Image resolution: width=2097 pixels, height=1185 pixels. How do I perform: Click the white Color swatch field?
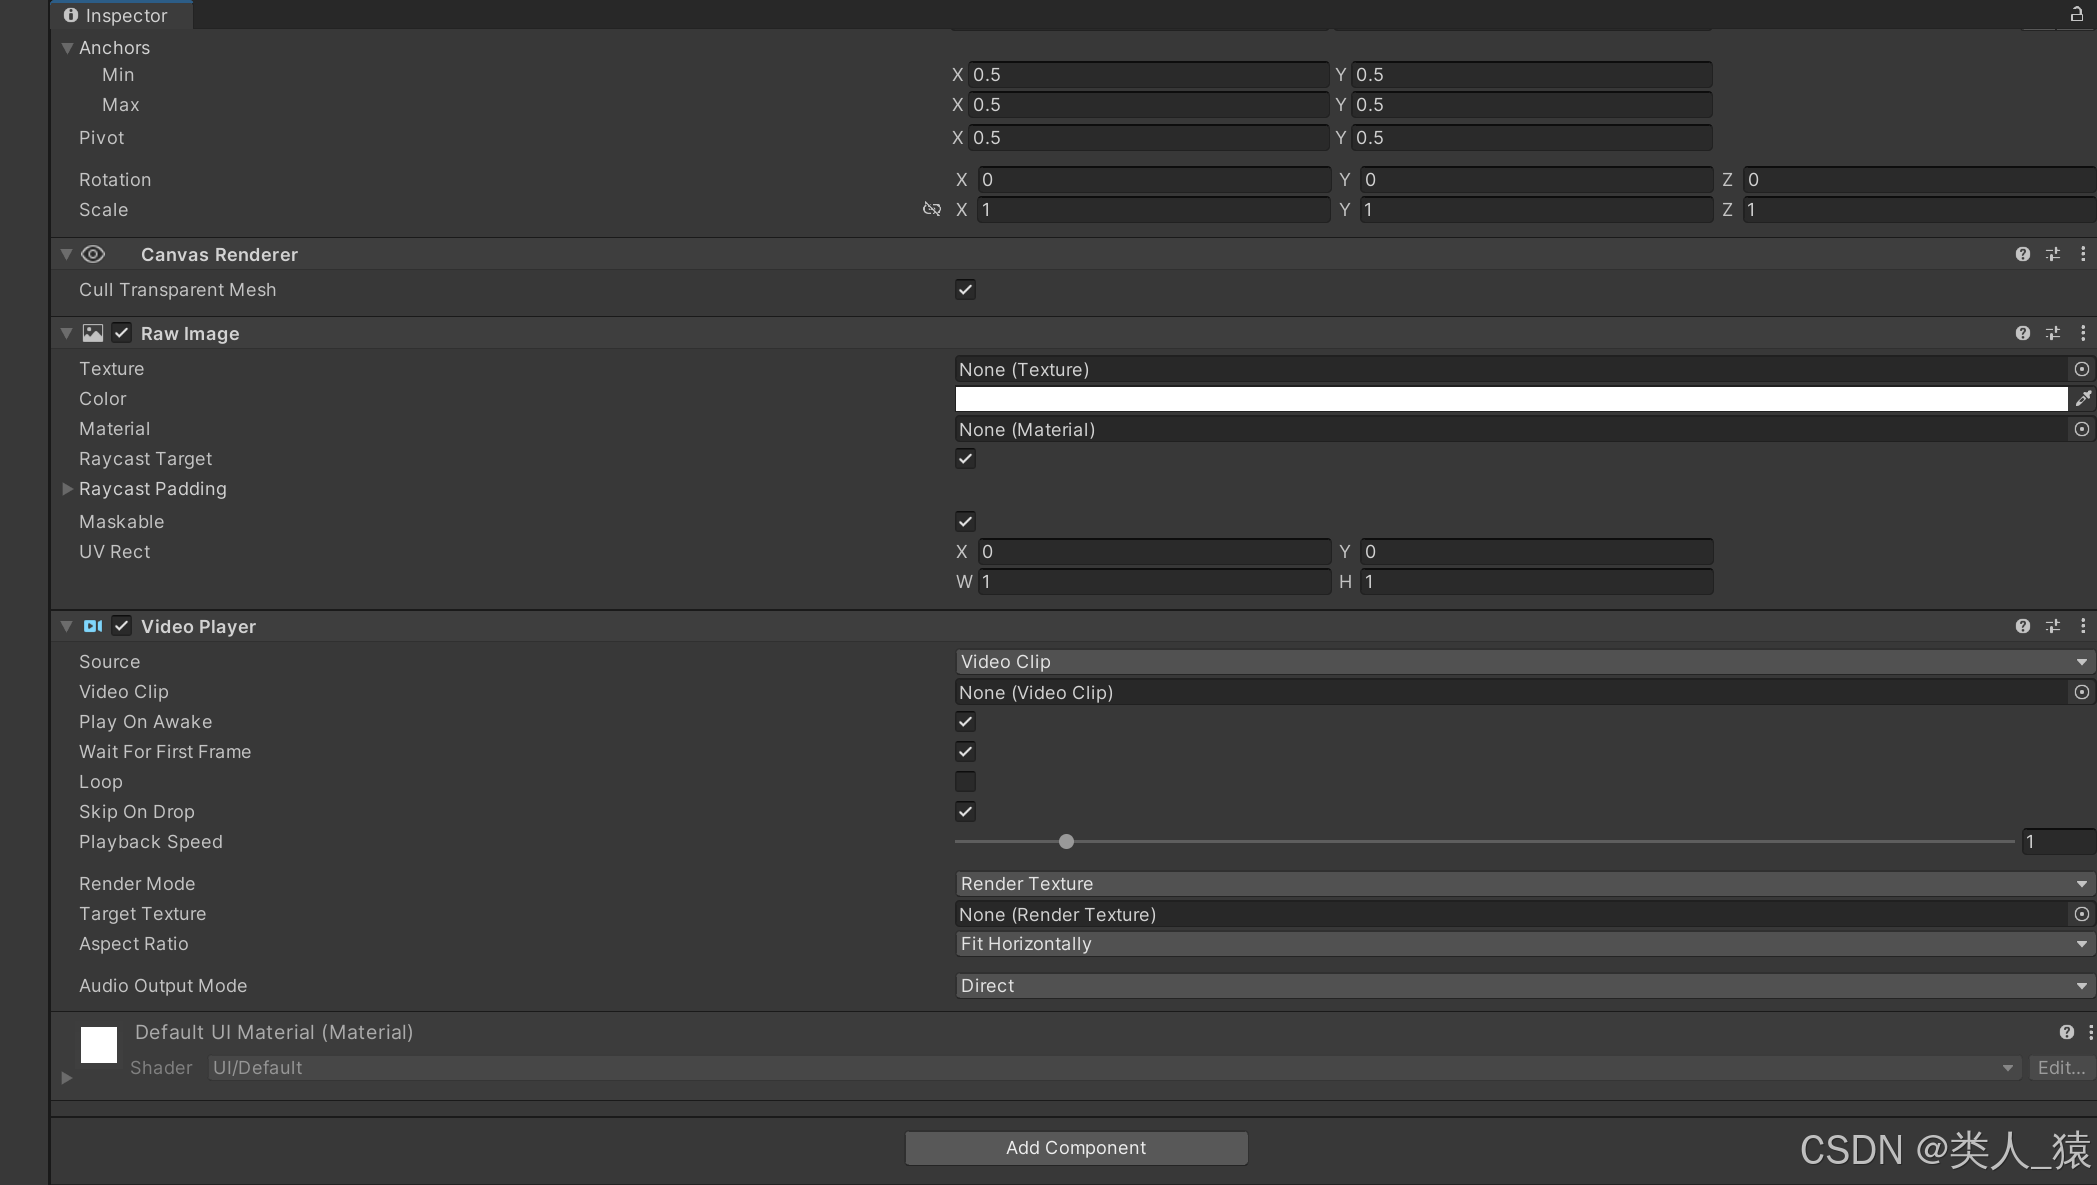1510,399
